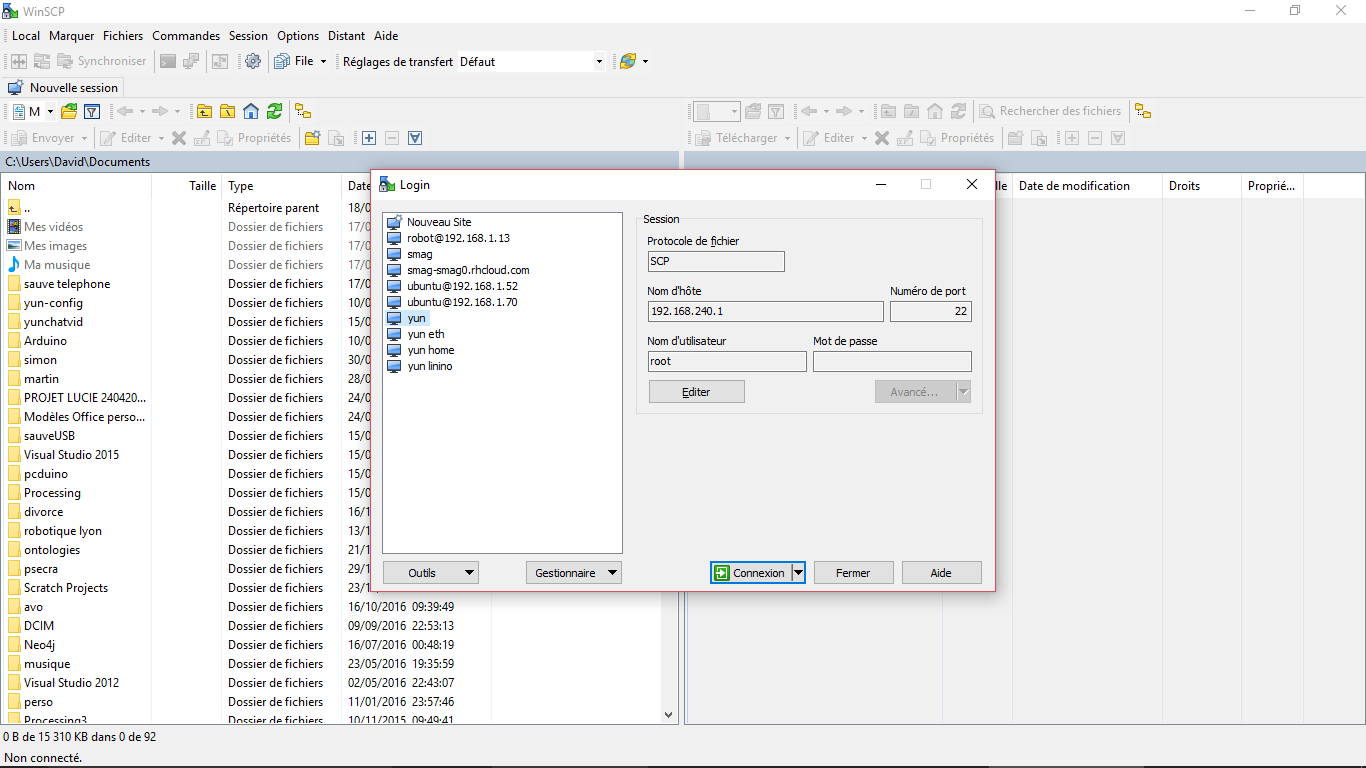This screenshot has height=768, width=1366.
Task: Open the Fichiers menu
Action: [123, 36]
